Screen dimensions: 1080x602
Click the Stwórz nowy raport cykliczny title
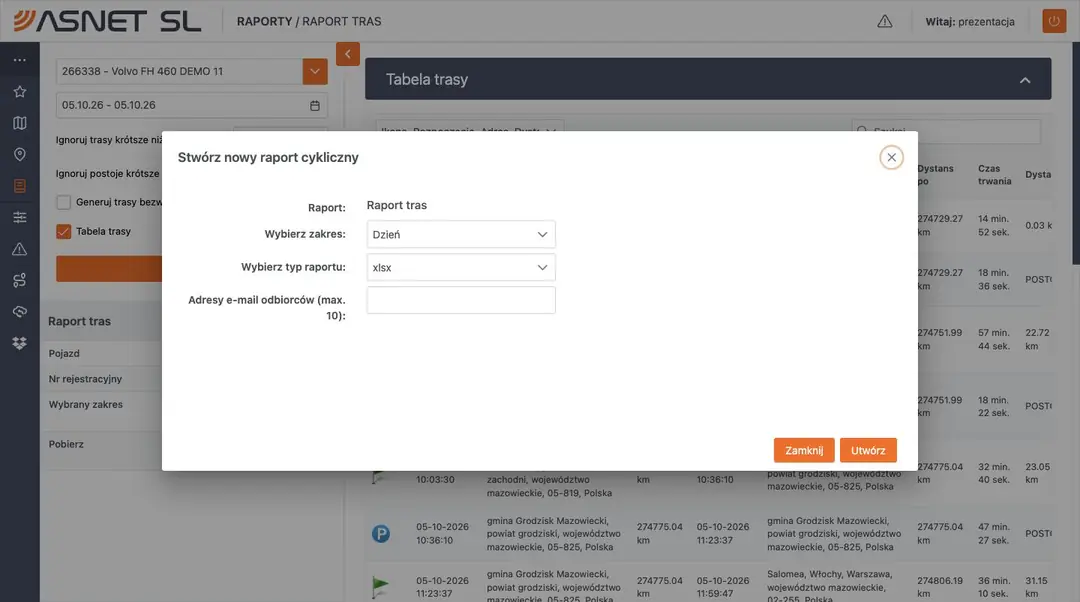click(268, 157)
